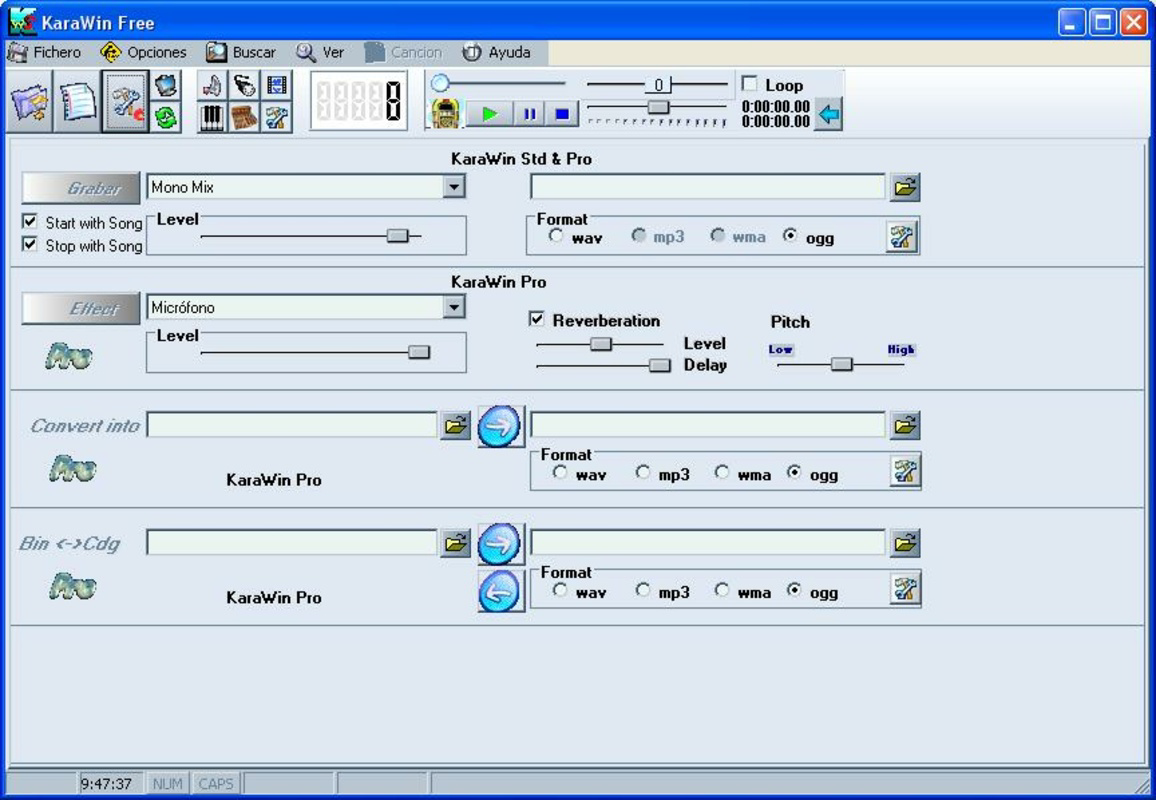The image size is (1156, 800).
Task: Click the film strip video icon
Action: tap(276, 86)
